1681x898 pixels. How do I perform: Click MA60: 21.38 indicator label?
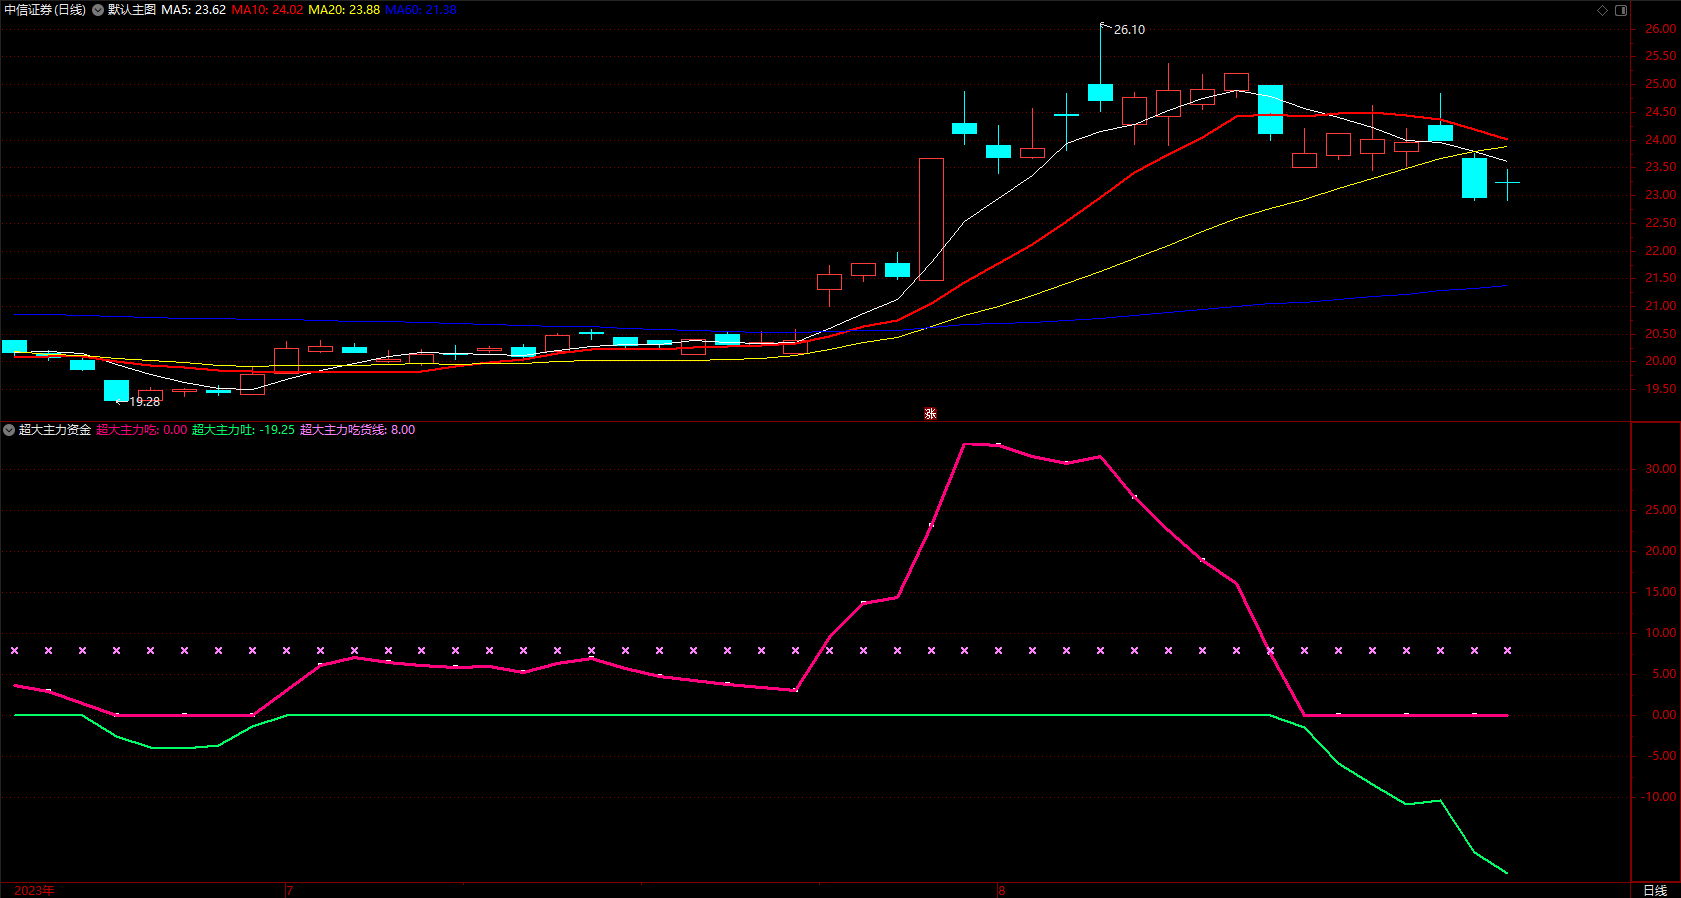[421, 10]
